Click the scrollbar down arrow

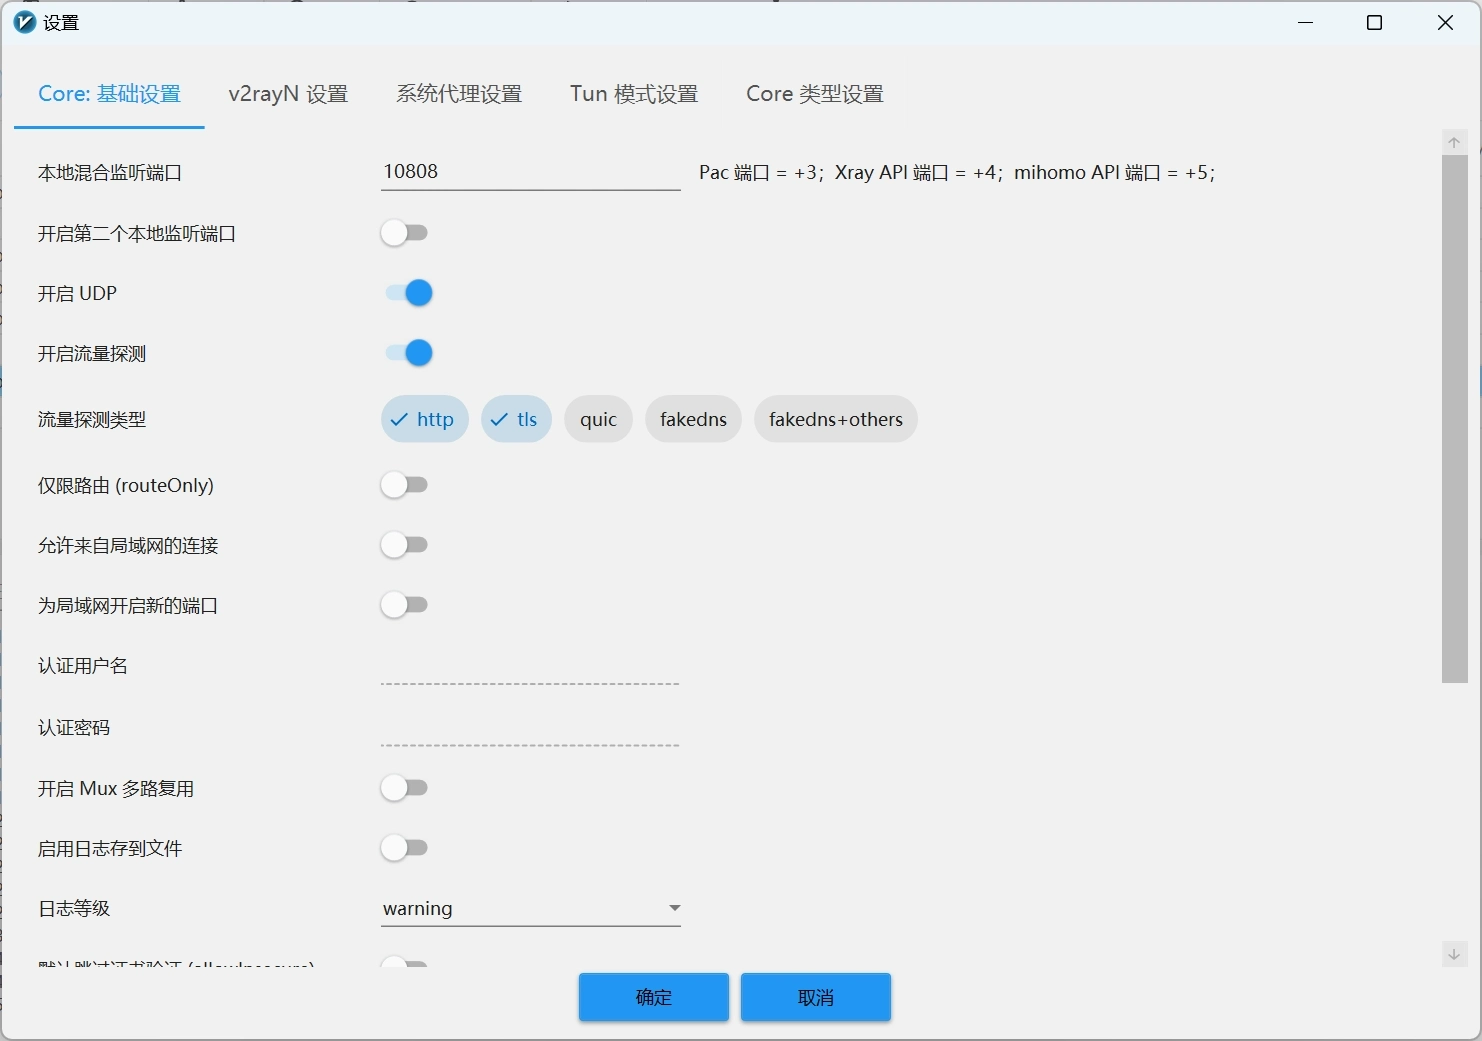tap(1454, 953)
